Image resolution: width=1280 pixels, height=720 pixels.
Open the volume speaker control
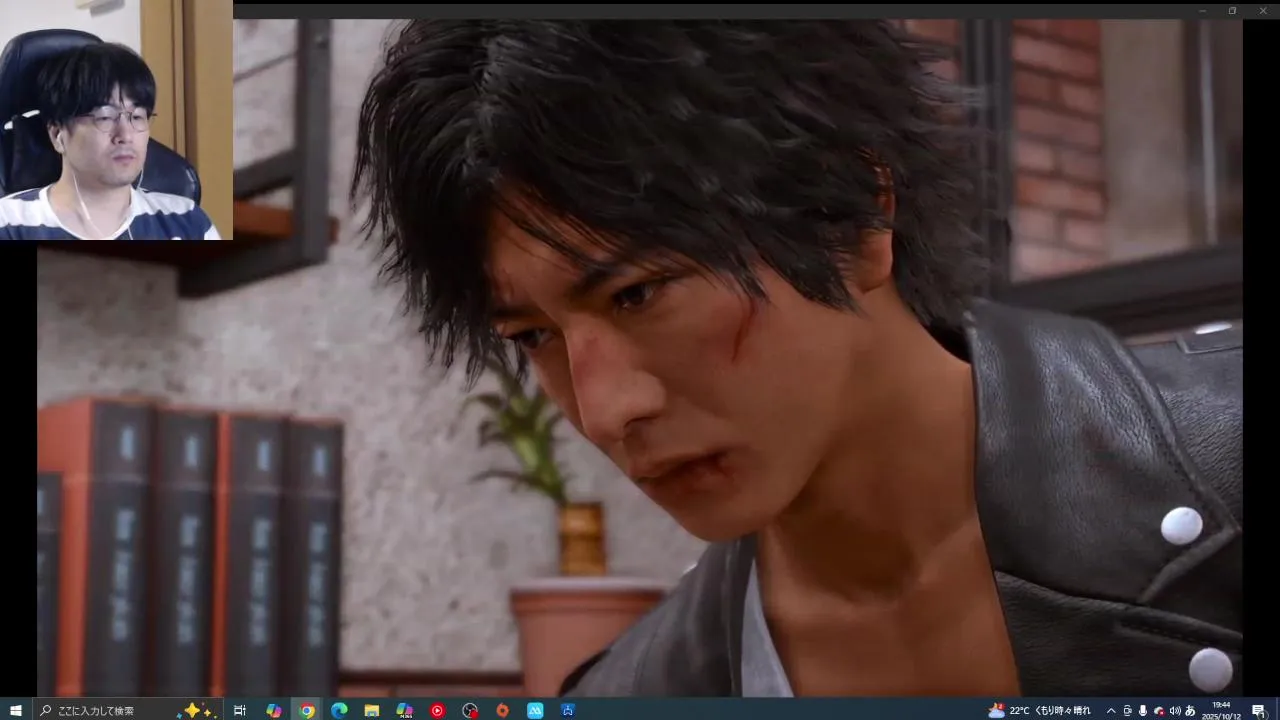1174,710
